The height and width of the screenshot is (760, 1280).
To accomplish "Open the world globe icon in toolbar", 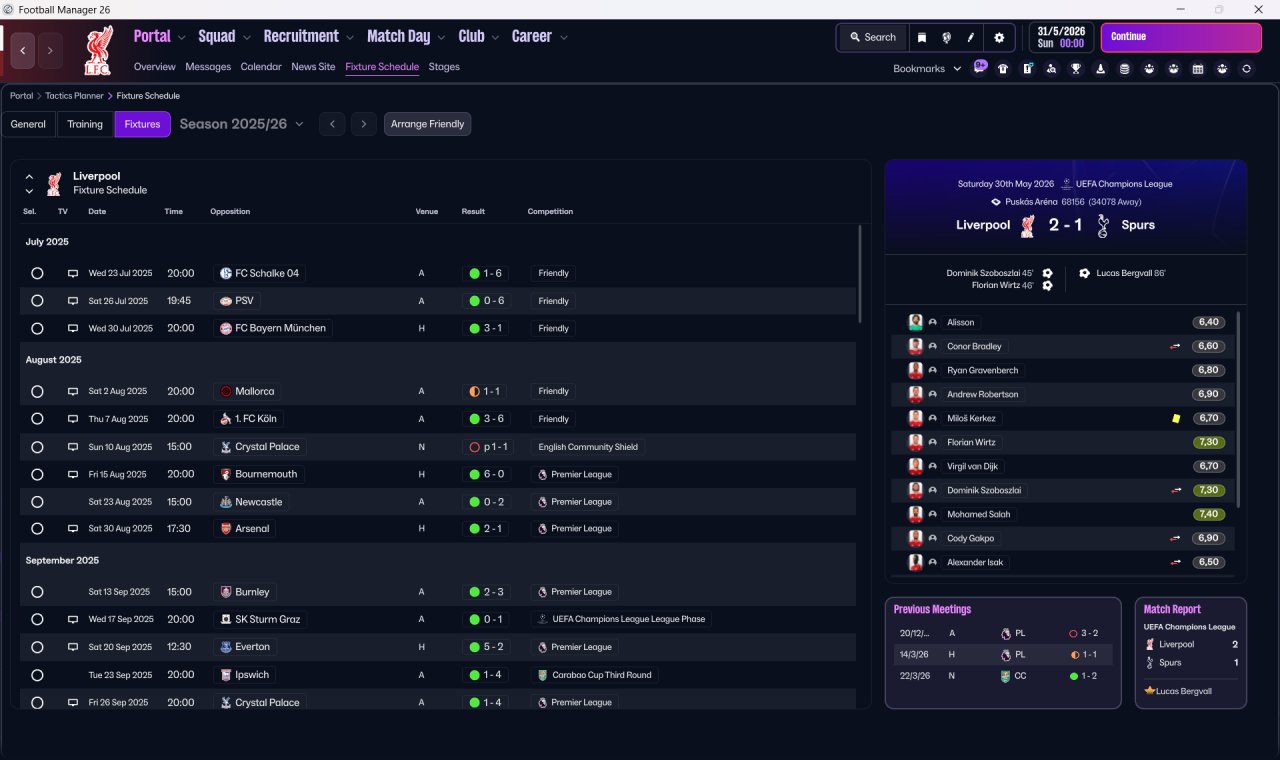I will 946,38.
